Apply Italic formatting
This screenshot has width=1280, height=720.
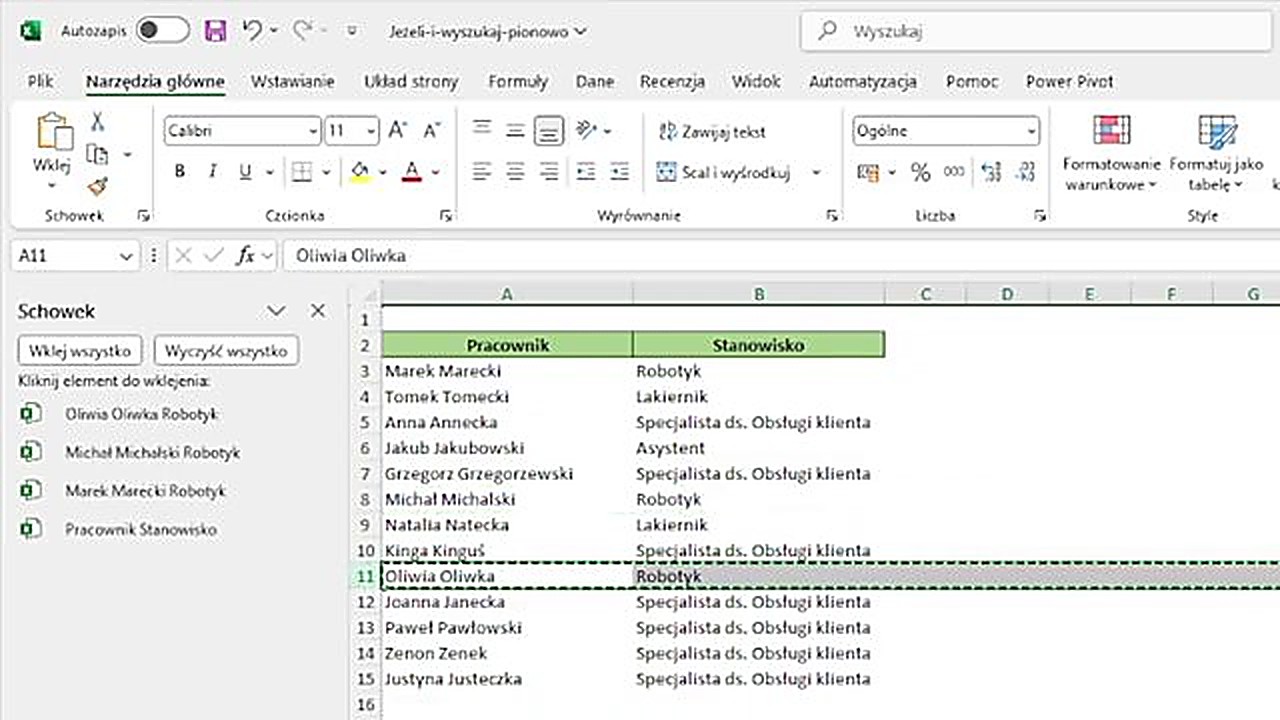212,172
